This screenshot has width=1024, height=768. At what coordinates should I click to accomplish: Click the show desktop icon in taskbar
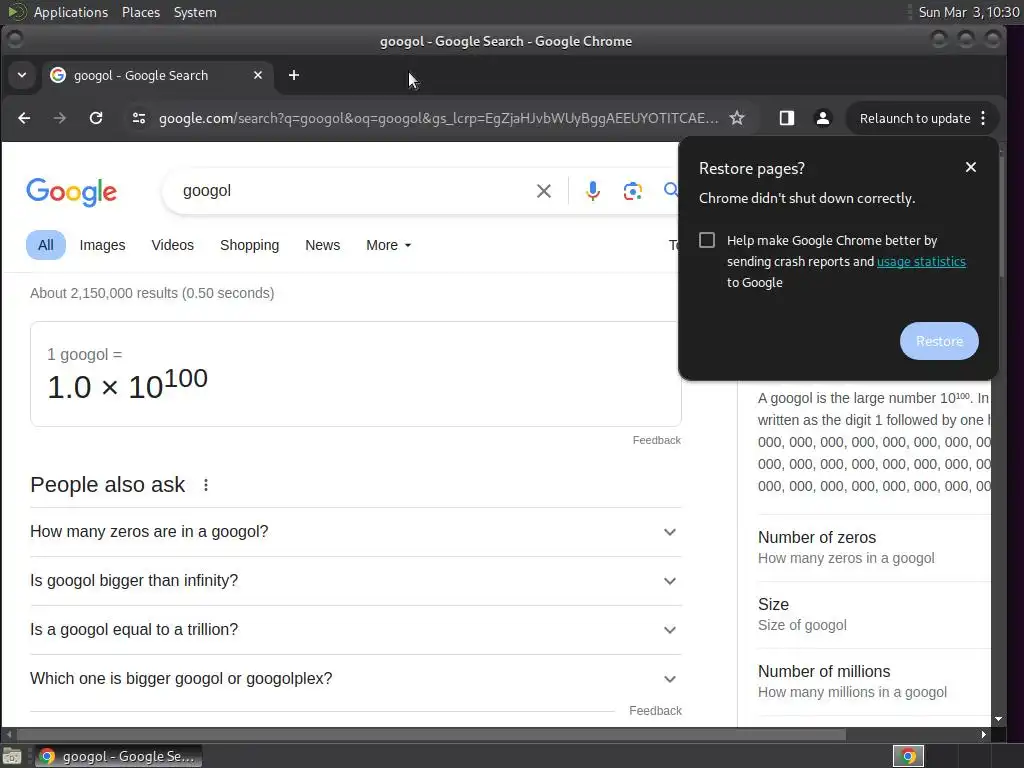pos(12,756)
